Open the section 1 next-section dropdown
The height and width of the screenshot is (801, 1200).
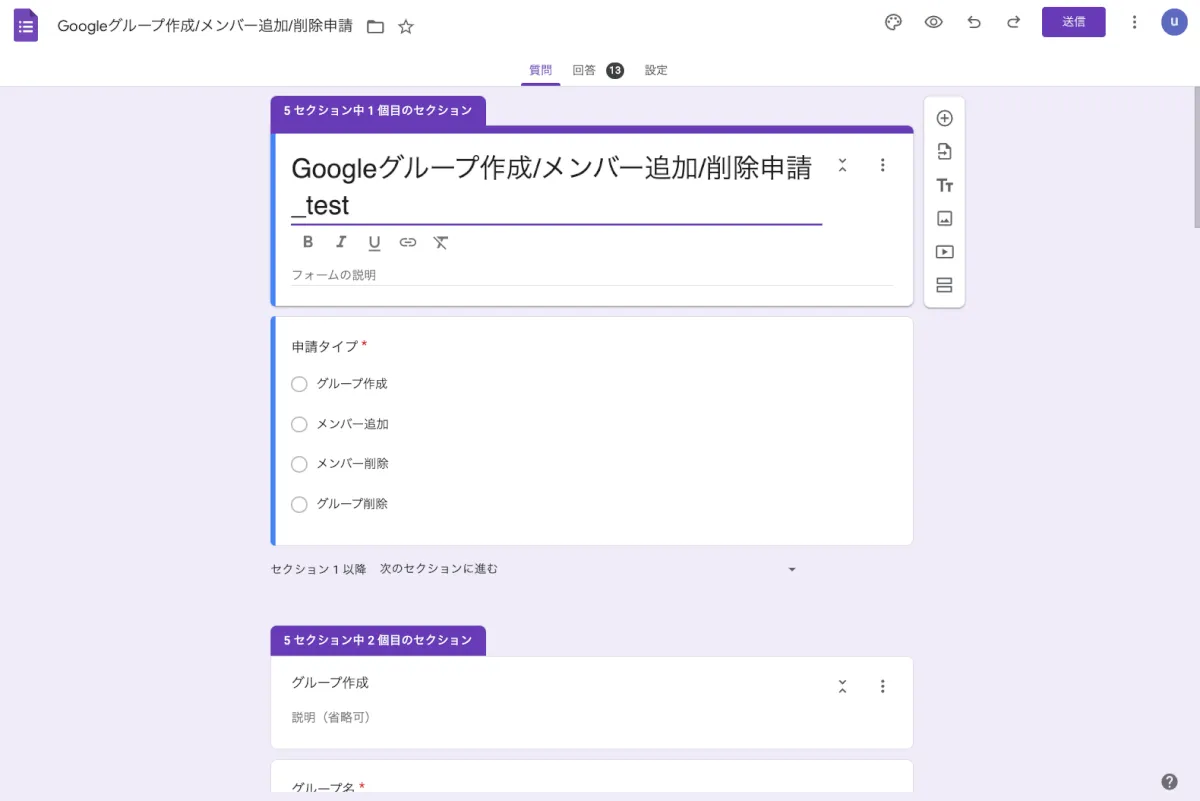point(791,569)
